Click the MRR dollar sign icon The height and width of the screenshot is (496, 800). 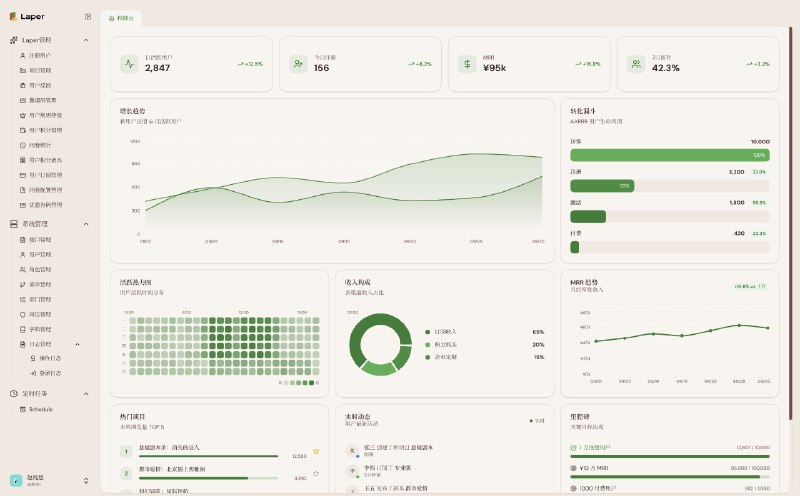(x=467, y=64)
